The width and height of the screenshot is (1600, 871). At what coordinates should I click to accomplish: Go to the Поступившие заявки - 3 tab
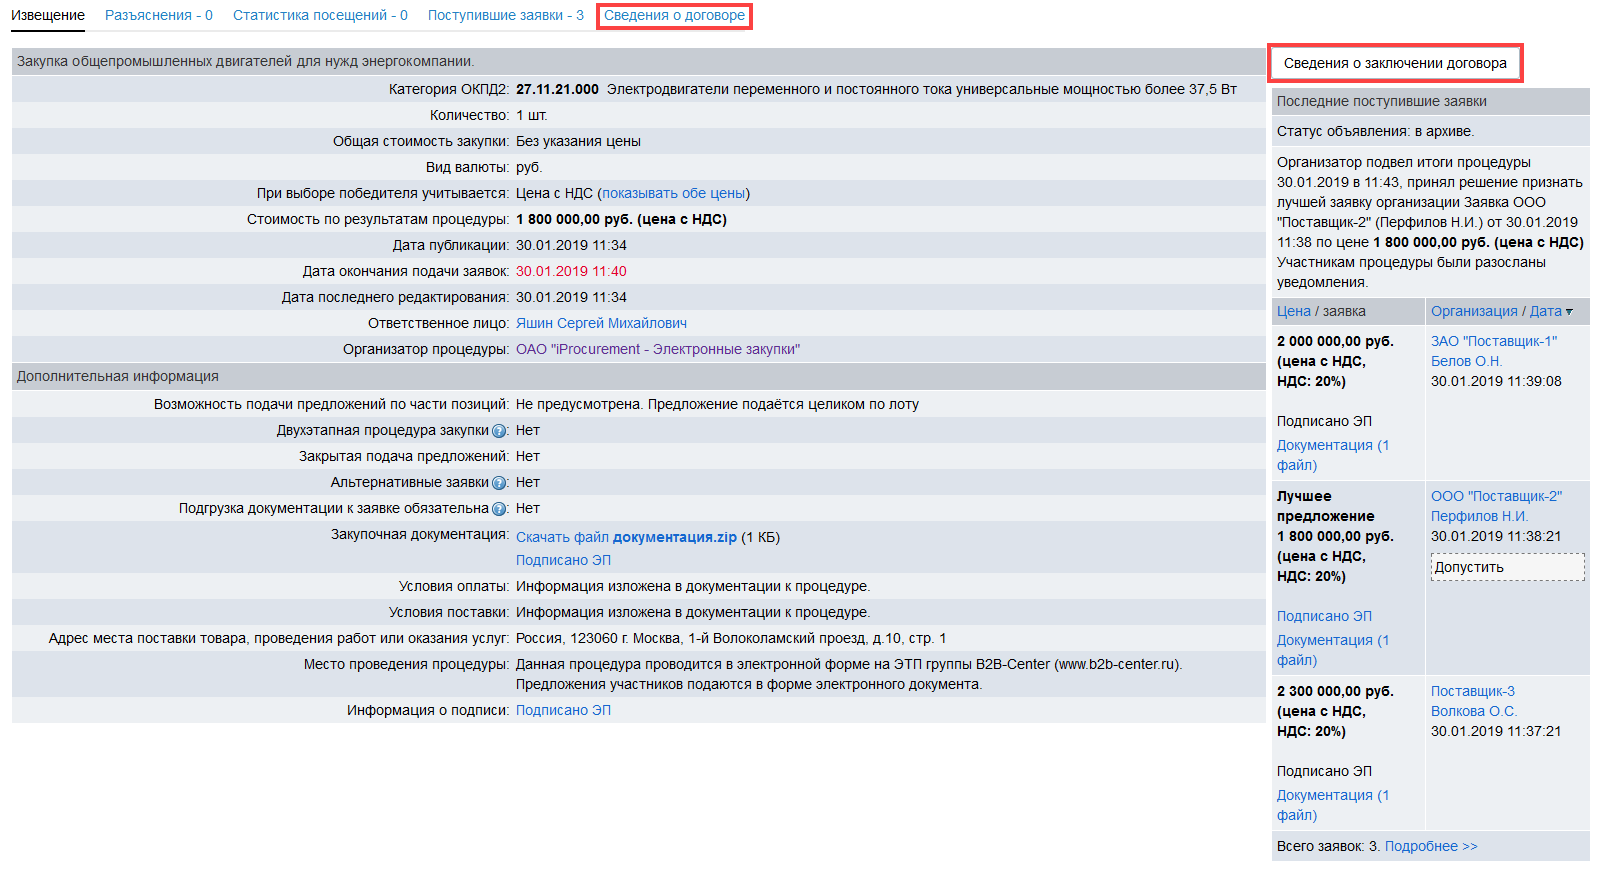click(x=505, y=16)
